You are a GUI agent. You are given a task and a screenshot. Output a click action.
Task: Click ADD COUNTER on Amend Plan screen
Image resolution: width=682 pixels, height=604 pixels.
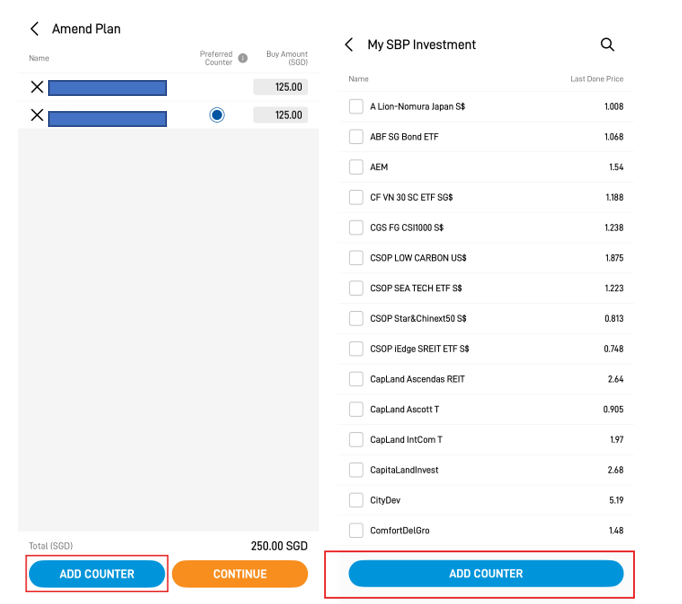[x=97, y=574]
